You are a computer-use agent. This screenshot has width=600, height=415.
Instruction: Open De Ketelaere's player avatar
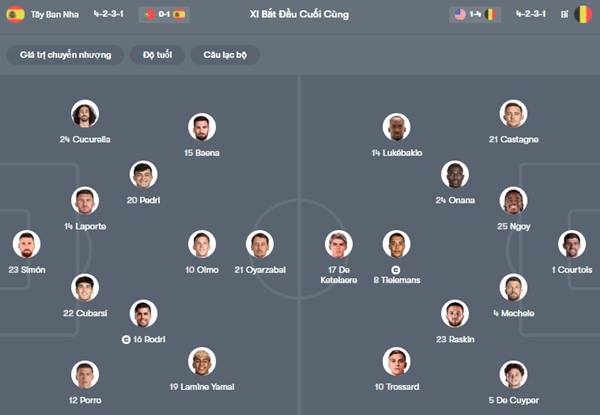click(339, 244)
